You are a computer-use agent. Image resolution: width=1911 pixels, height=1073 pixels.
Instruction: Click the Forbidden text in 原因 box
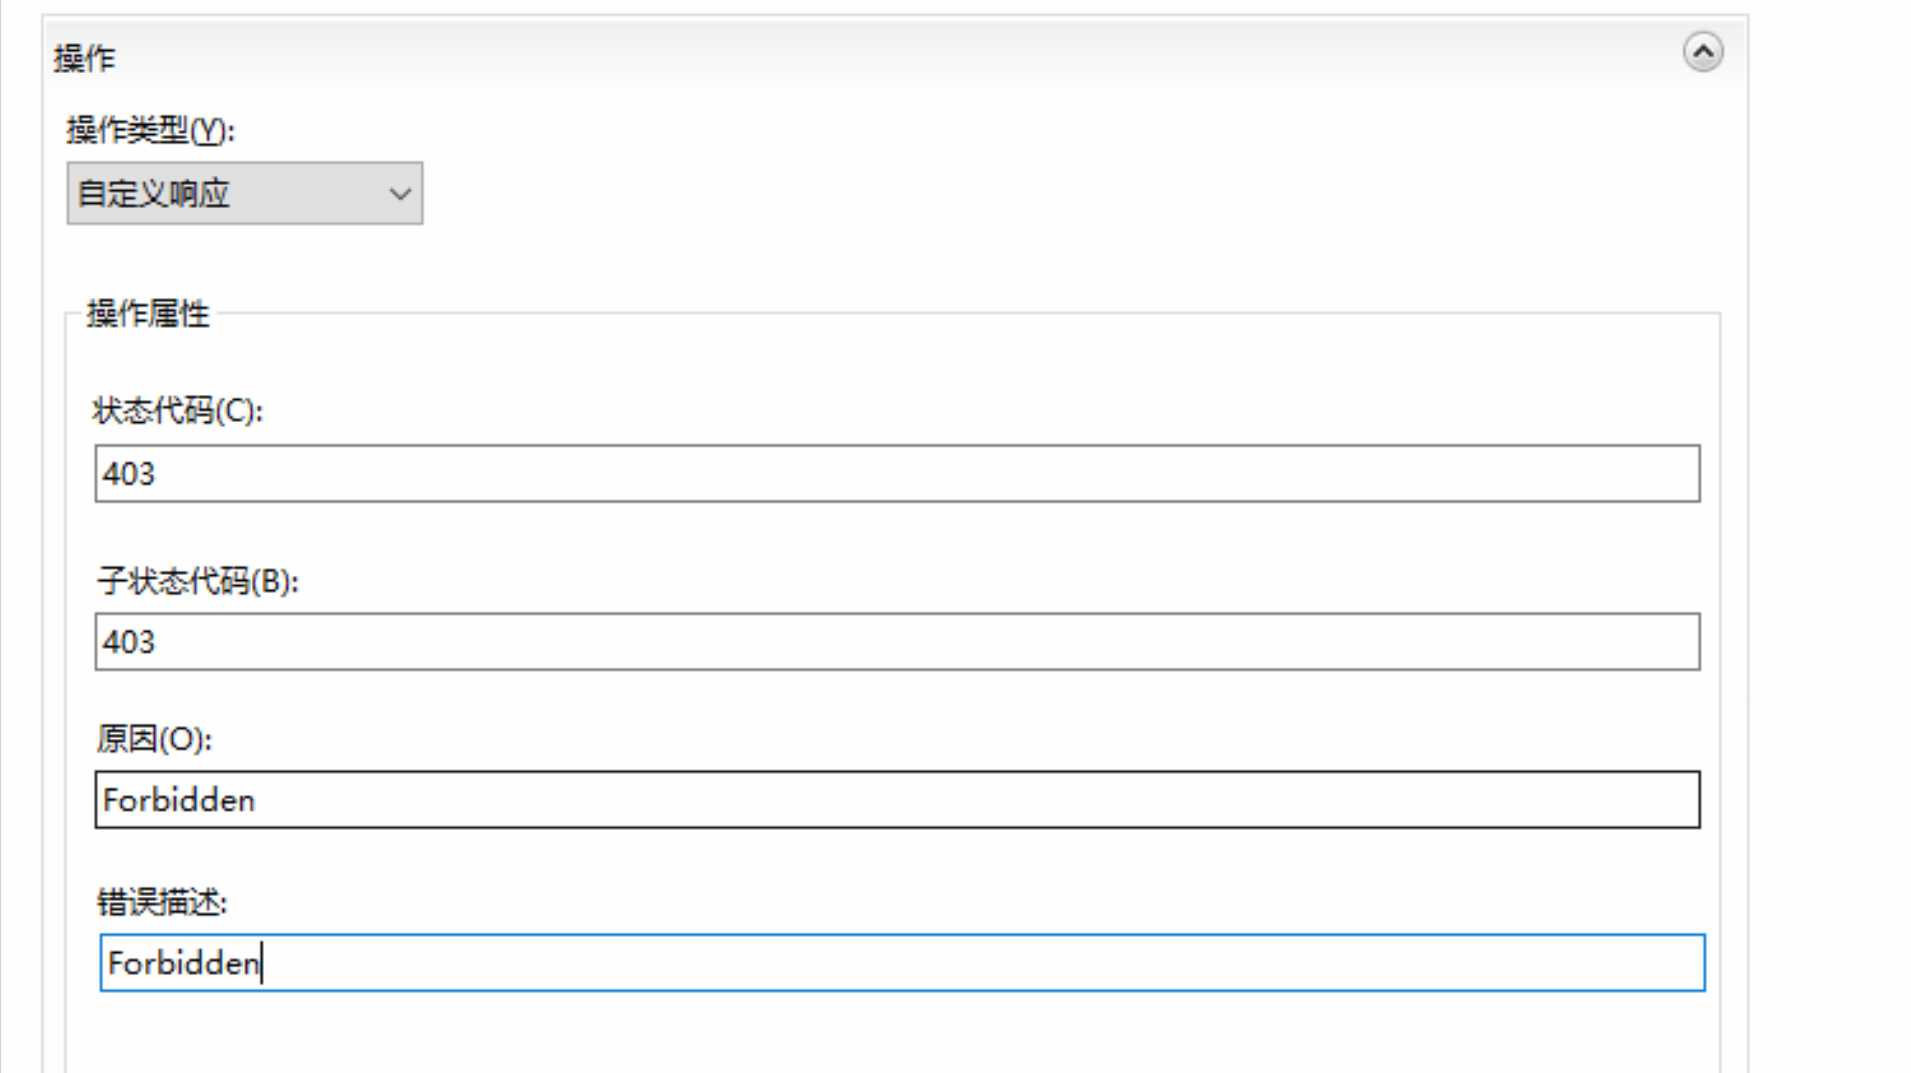[x=179, y=800]
